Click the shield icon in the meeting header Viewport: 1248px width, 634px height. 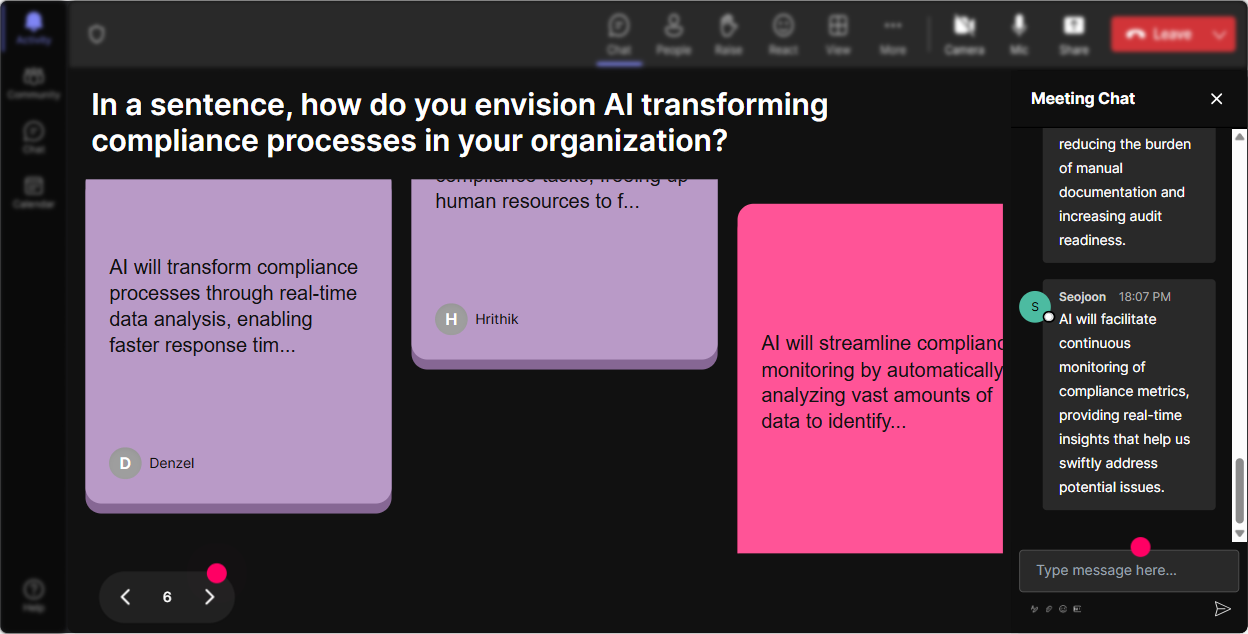96,35
